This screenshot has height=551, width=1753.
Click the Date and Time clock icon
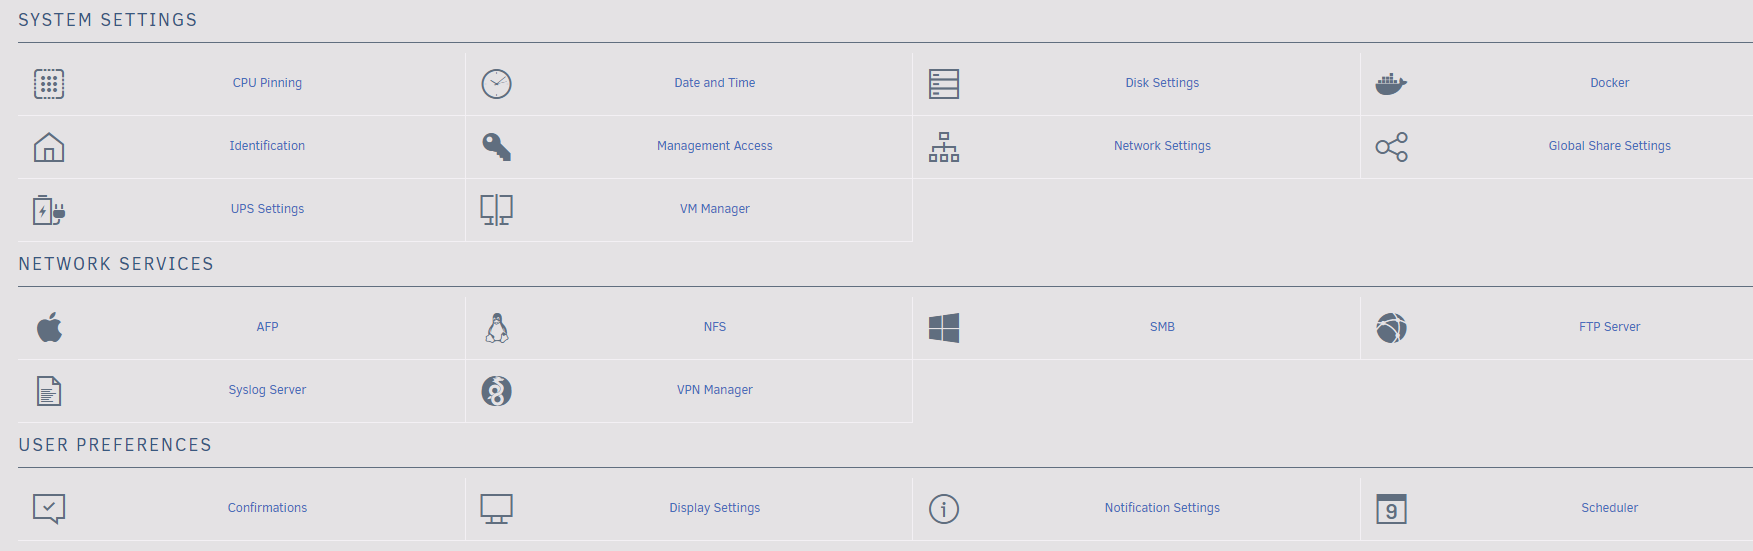[x=496, y=84]
